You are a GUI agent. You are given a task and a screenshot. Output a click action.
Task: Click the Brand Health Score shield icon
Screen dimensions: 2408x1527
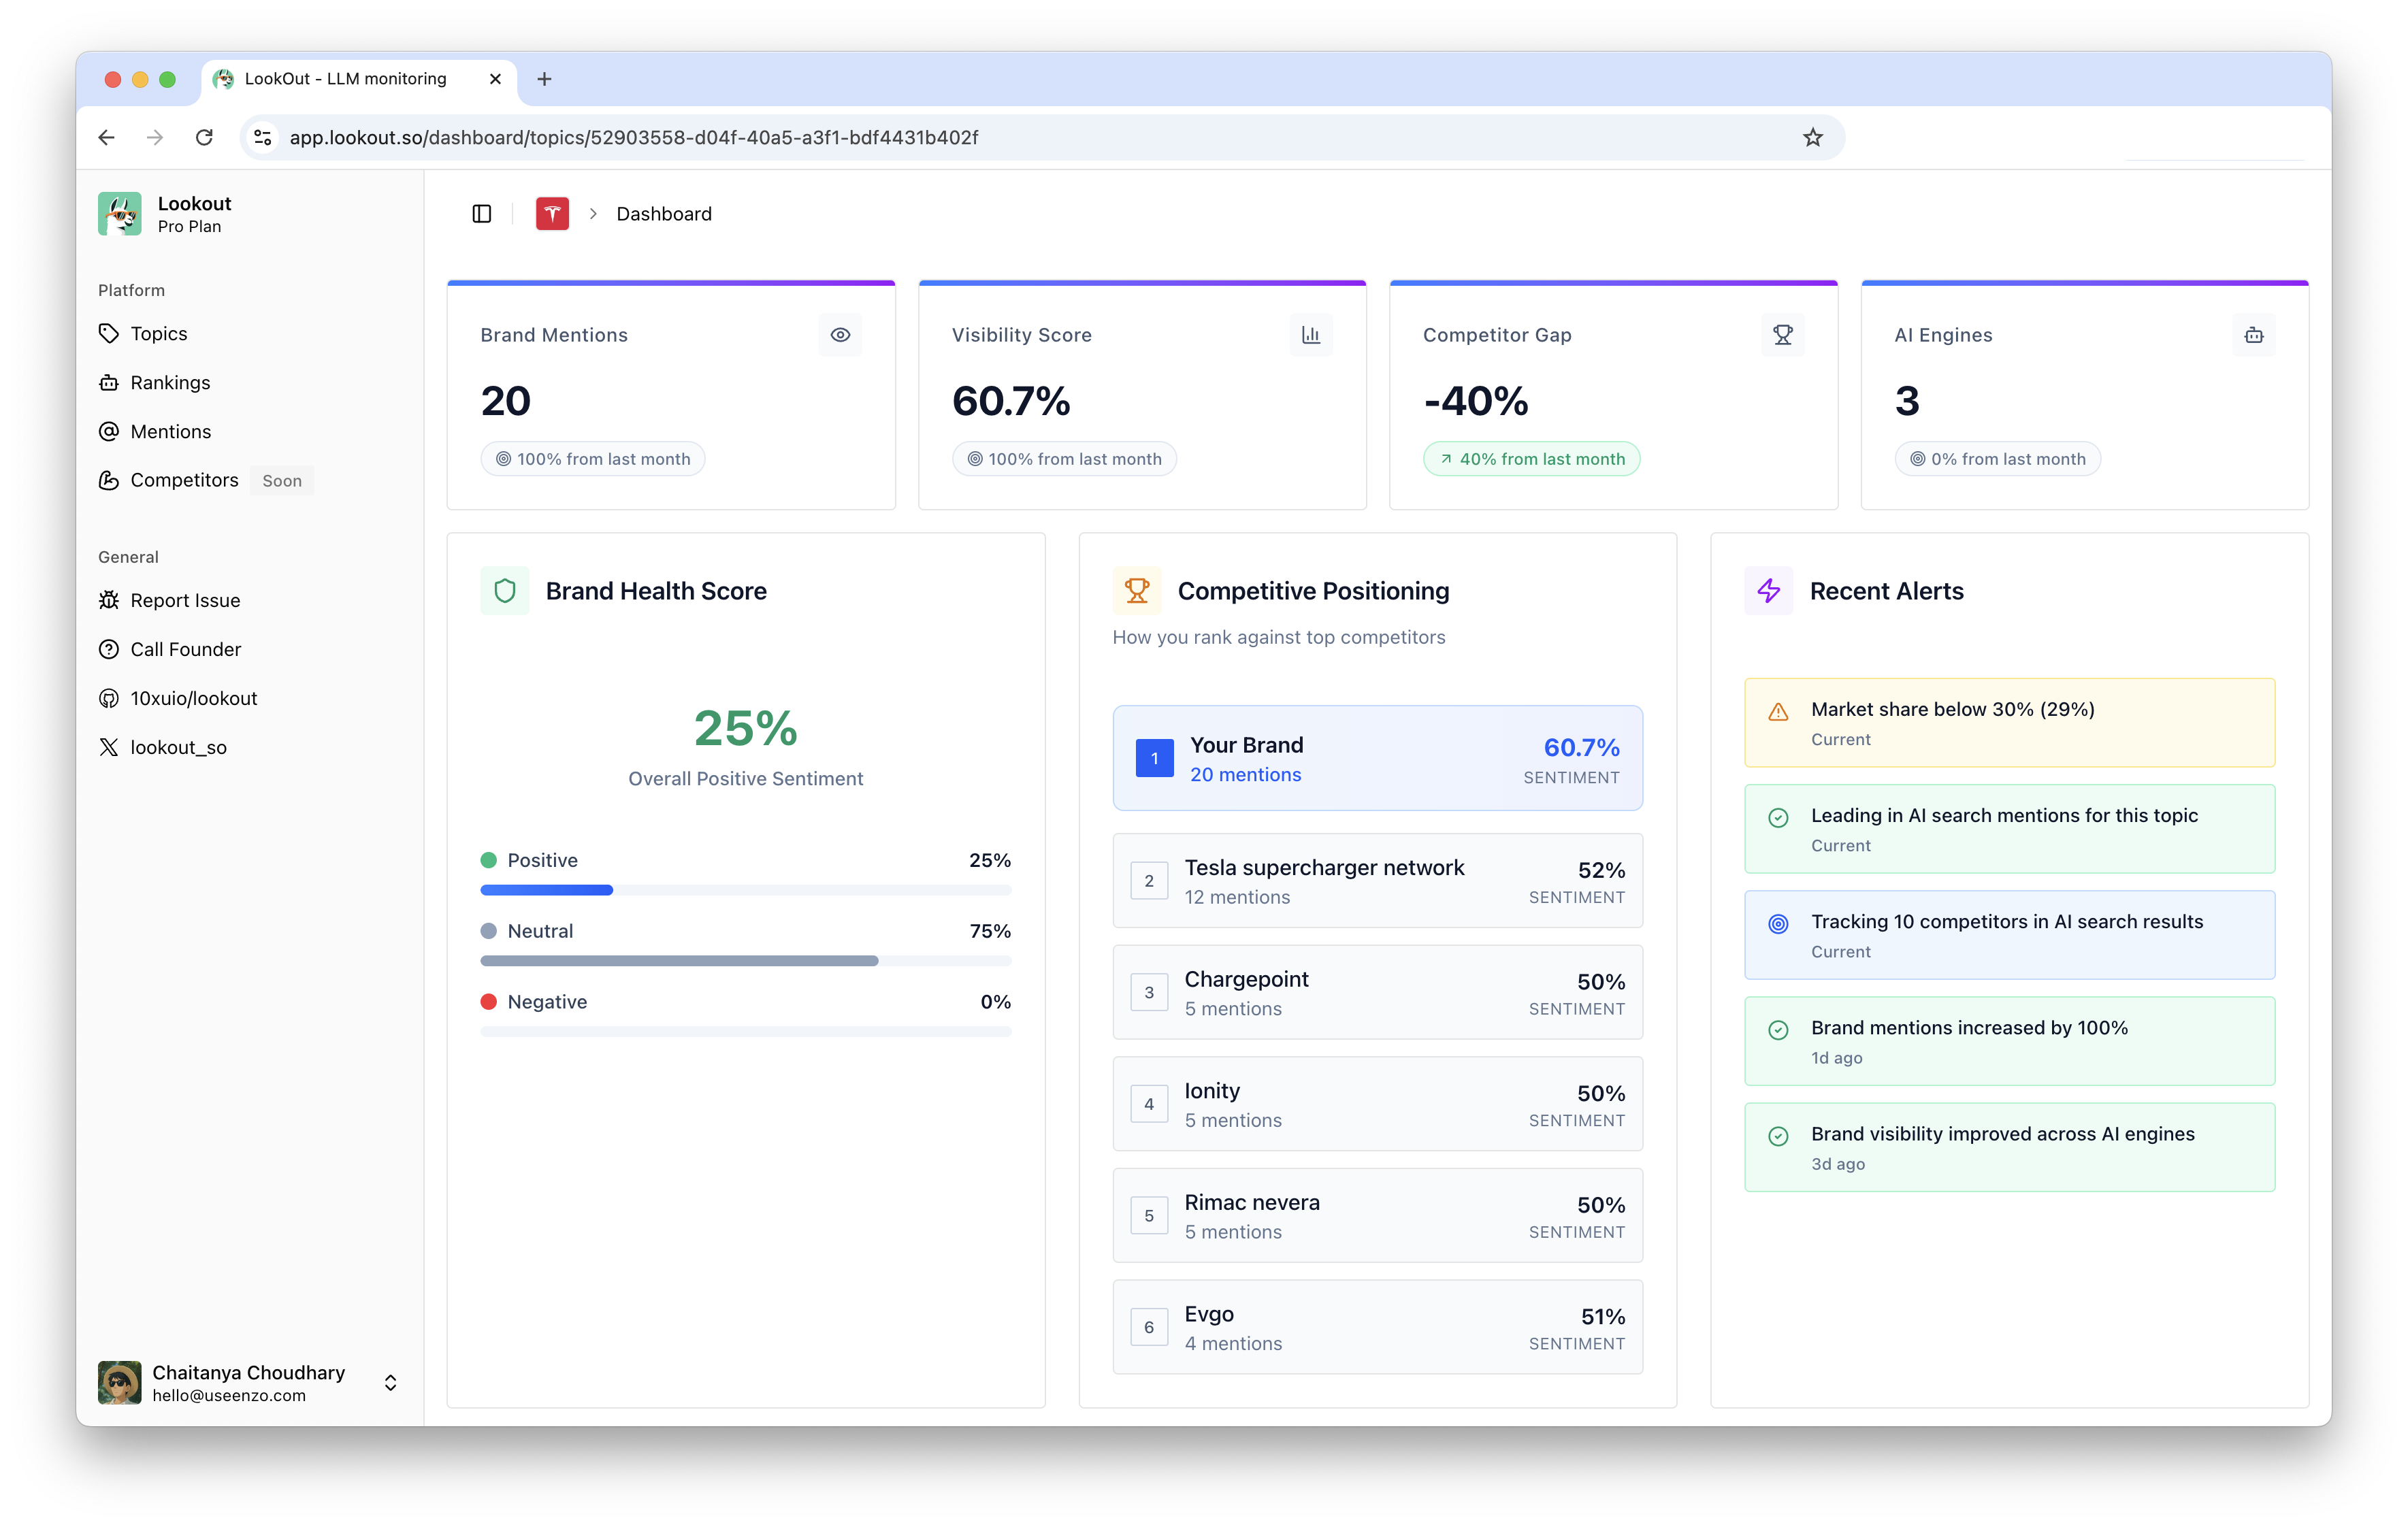[x=505, y=591]
